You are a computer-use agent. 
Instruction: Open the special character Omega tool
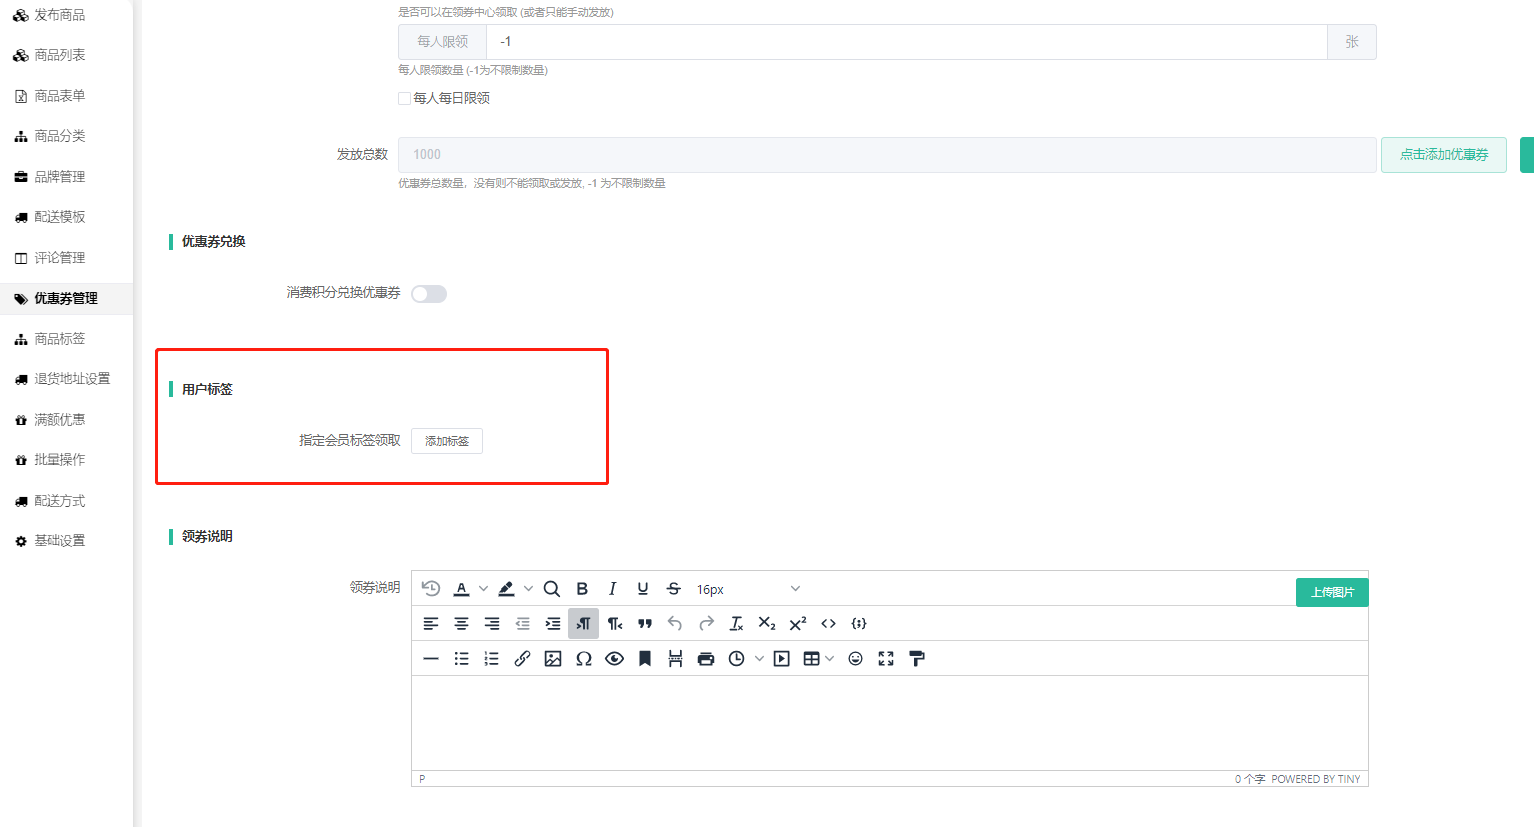point(584,659)
